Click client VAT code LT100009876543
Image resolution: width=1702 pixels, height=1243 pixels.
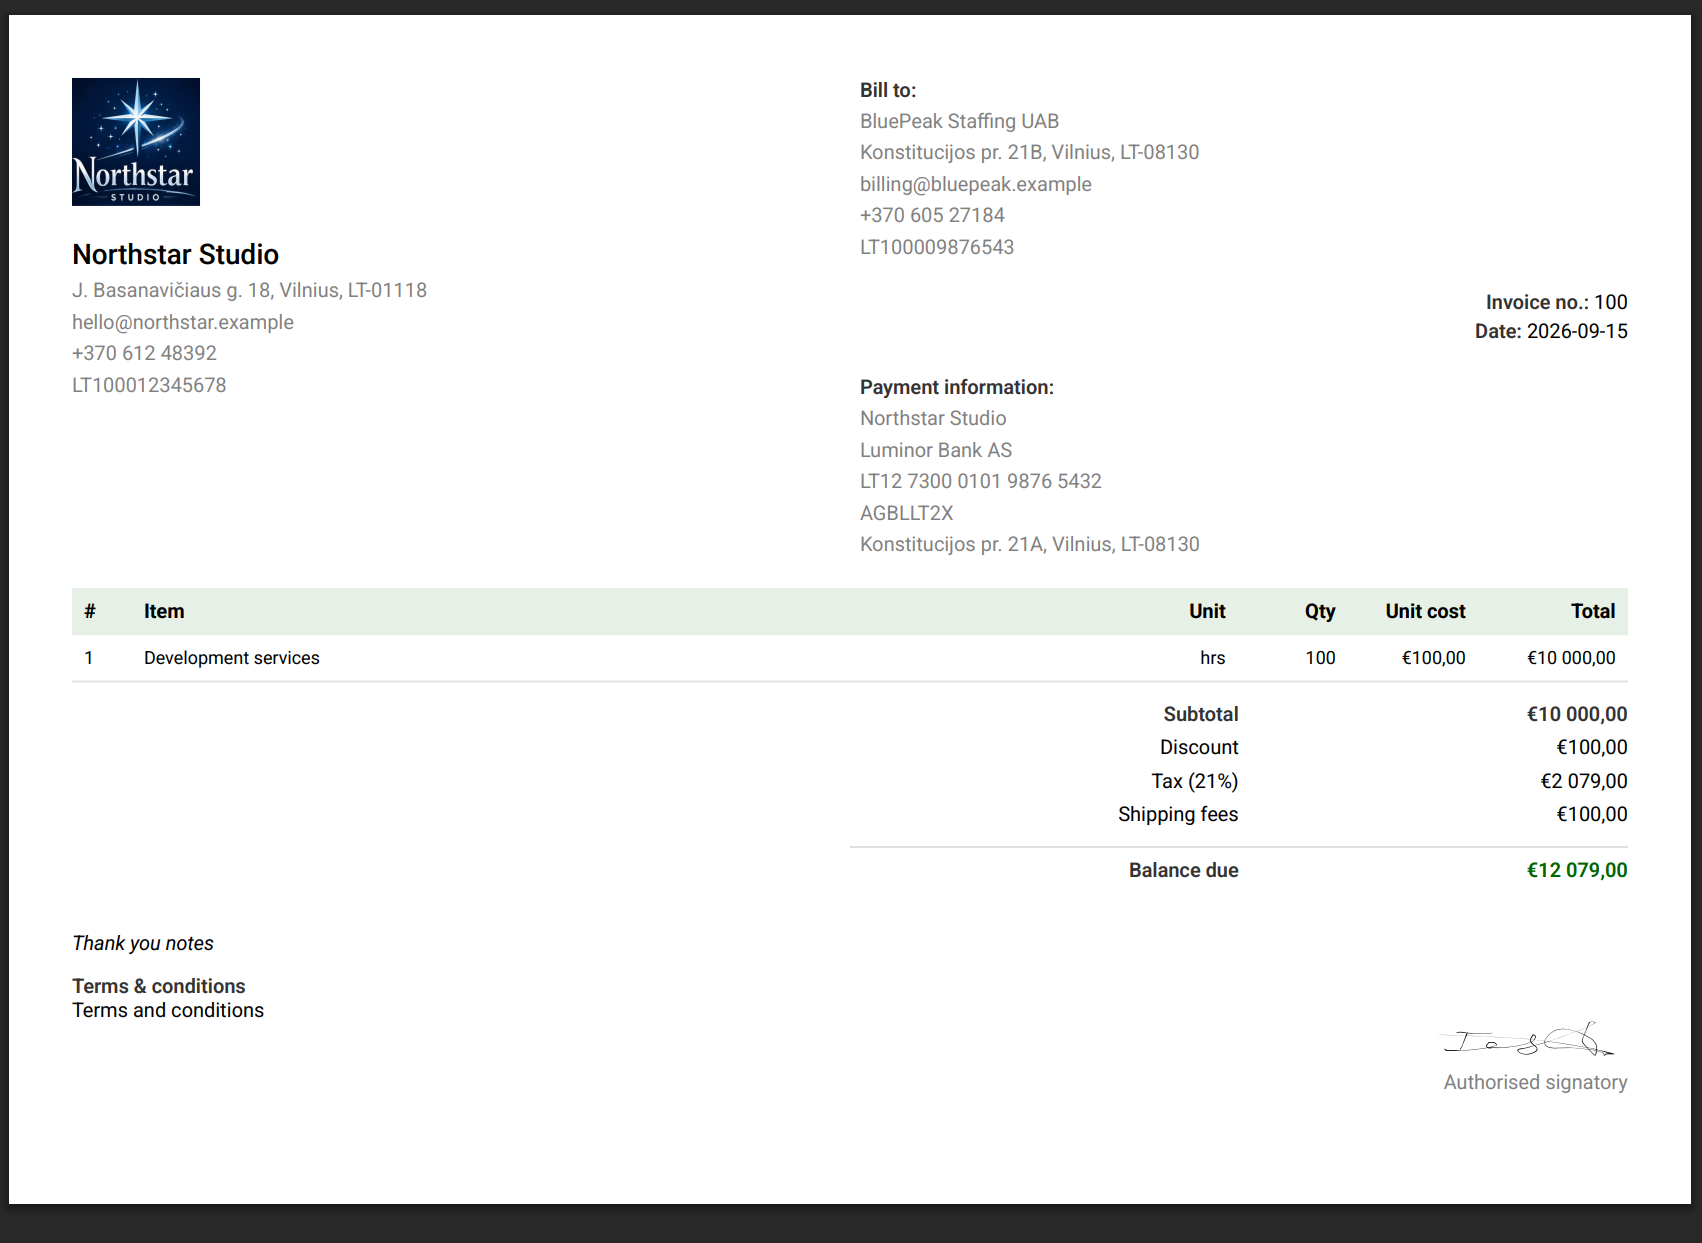coord(937,247)
